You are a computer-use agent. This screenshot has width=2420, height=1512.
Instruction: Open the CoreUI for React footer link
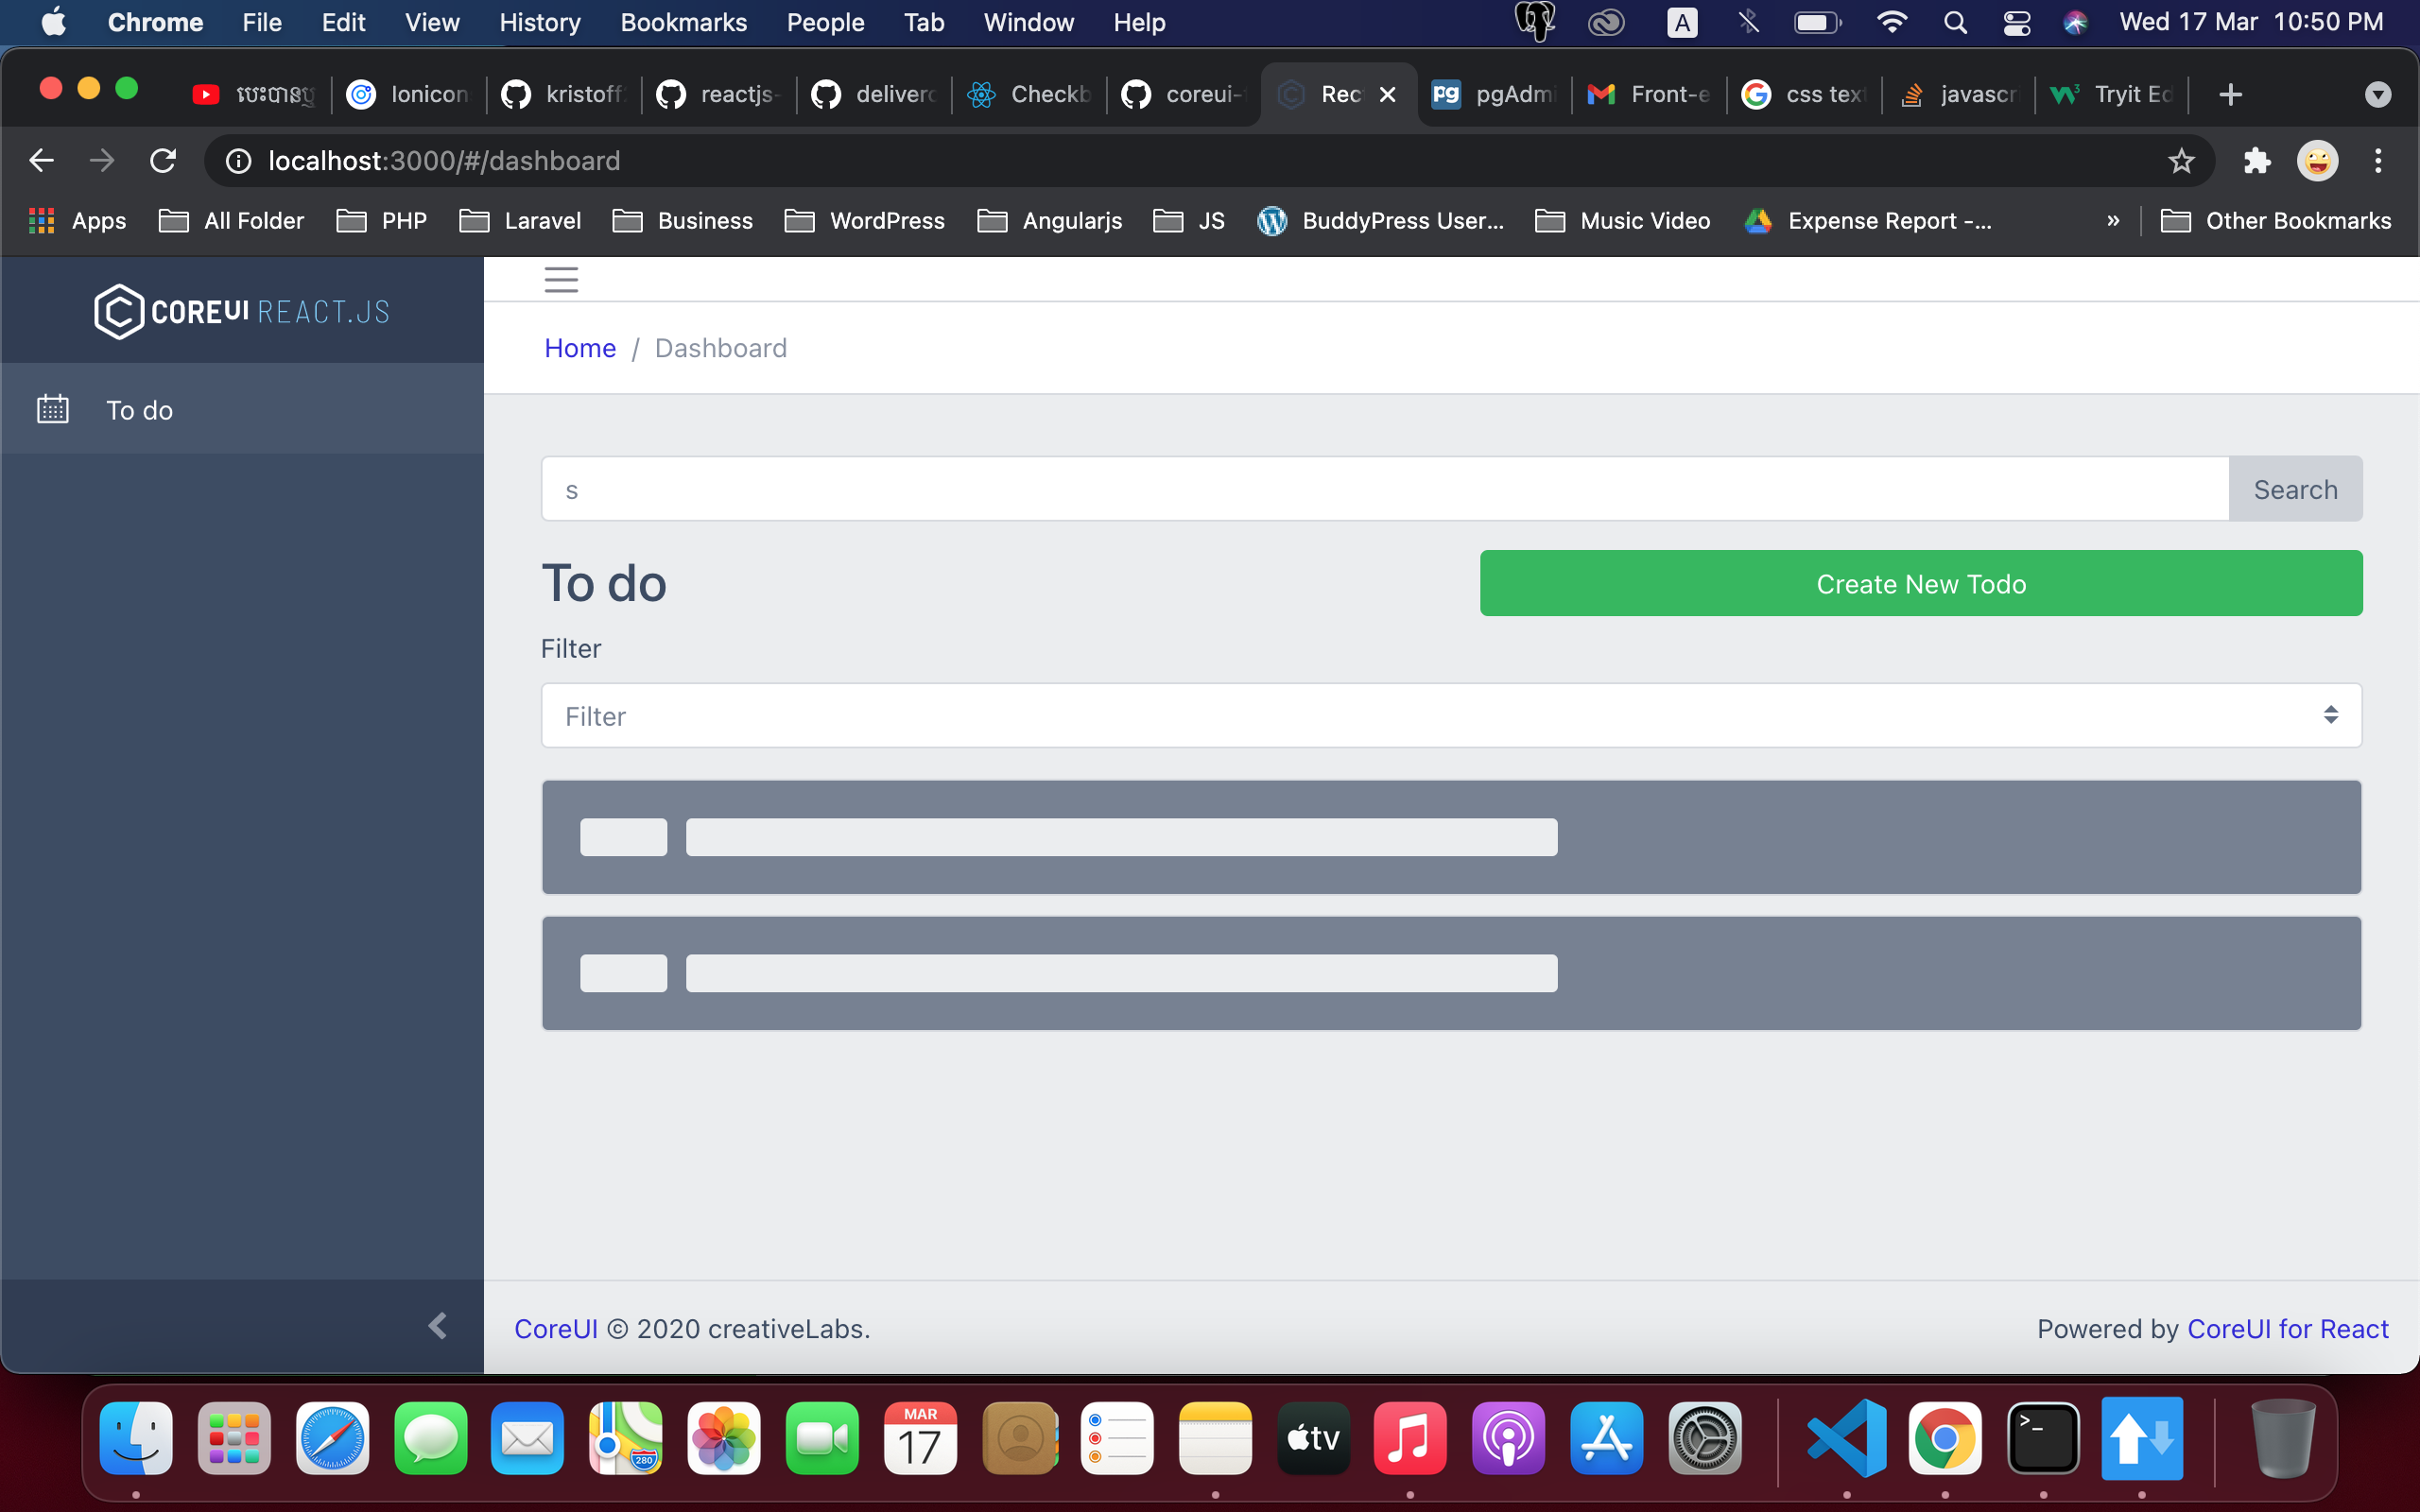(2288, 1329)
